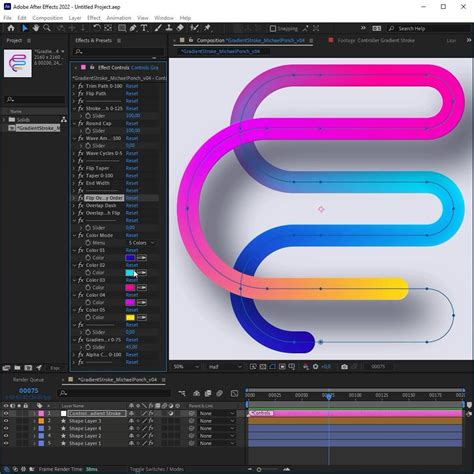The height and width of the screenshot is (474, 474).
Task: Expand the Flip Path effect
Action: click(74, 94)
